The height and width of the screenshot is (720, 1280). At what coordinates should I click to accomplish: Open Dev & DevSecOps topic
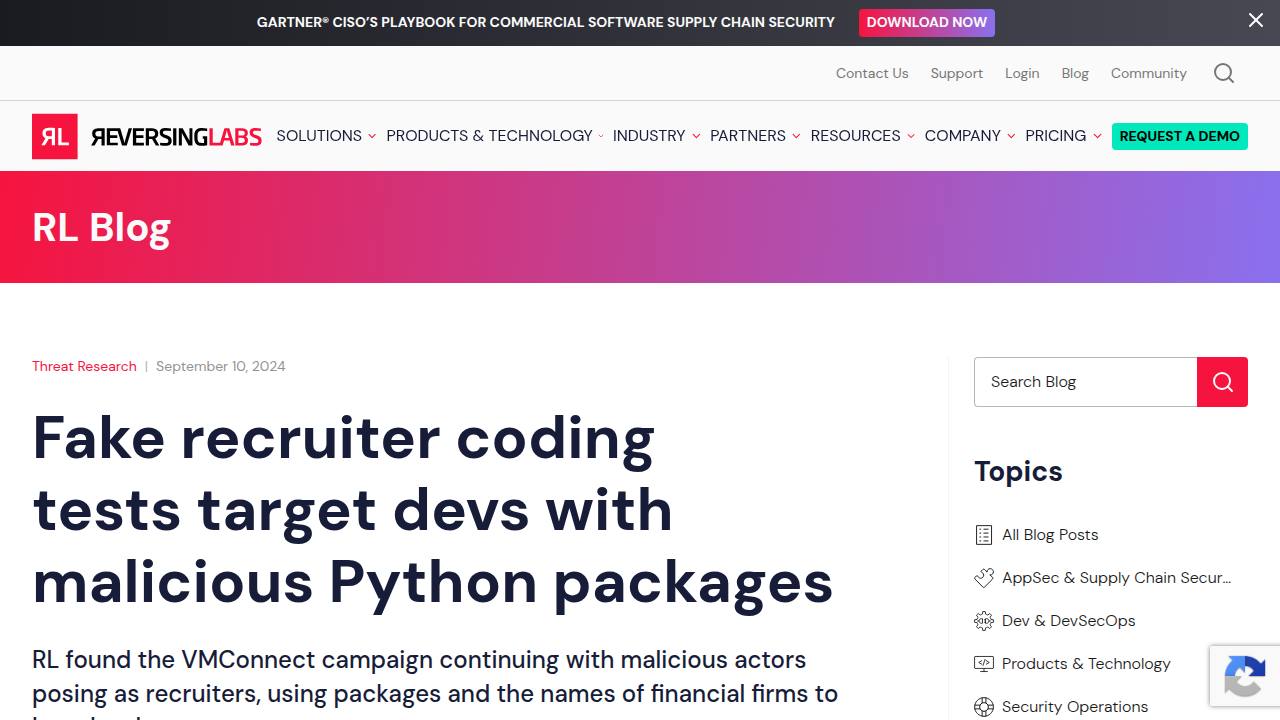1068,621
